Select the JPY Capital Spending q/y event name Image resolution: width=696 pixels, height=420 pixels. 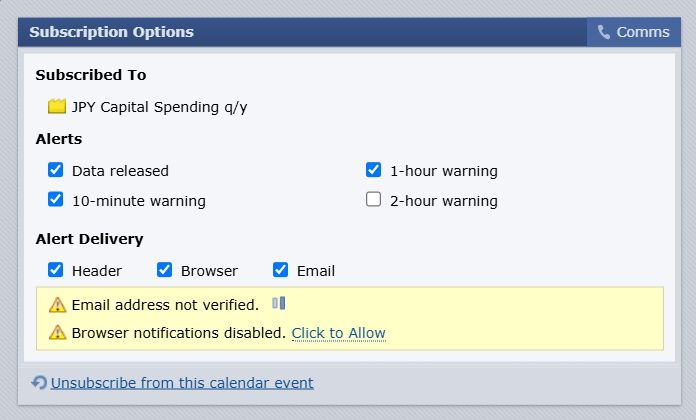(x=160, y=107)
